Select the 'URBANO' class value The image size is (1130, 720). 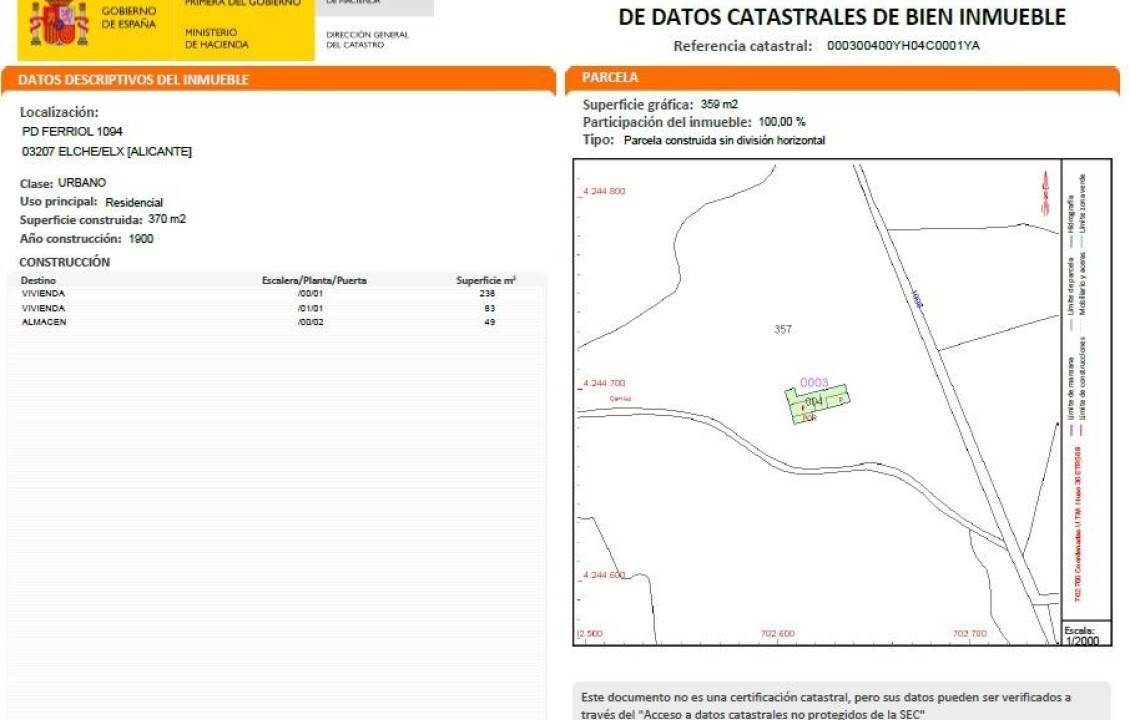click(x=81, y=183)
